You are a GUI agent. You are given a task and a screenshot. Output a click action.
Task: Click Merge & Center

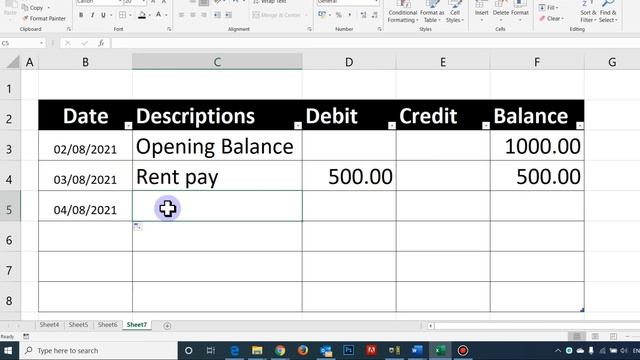(x=277, y=15)
